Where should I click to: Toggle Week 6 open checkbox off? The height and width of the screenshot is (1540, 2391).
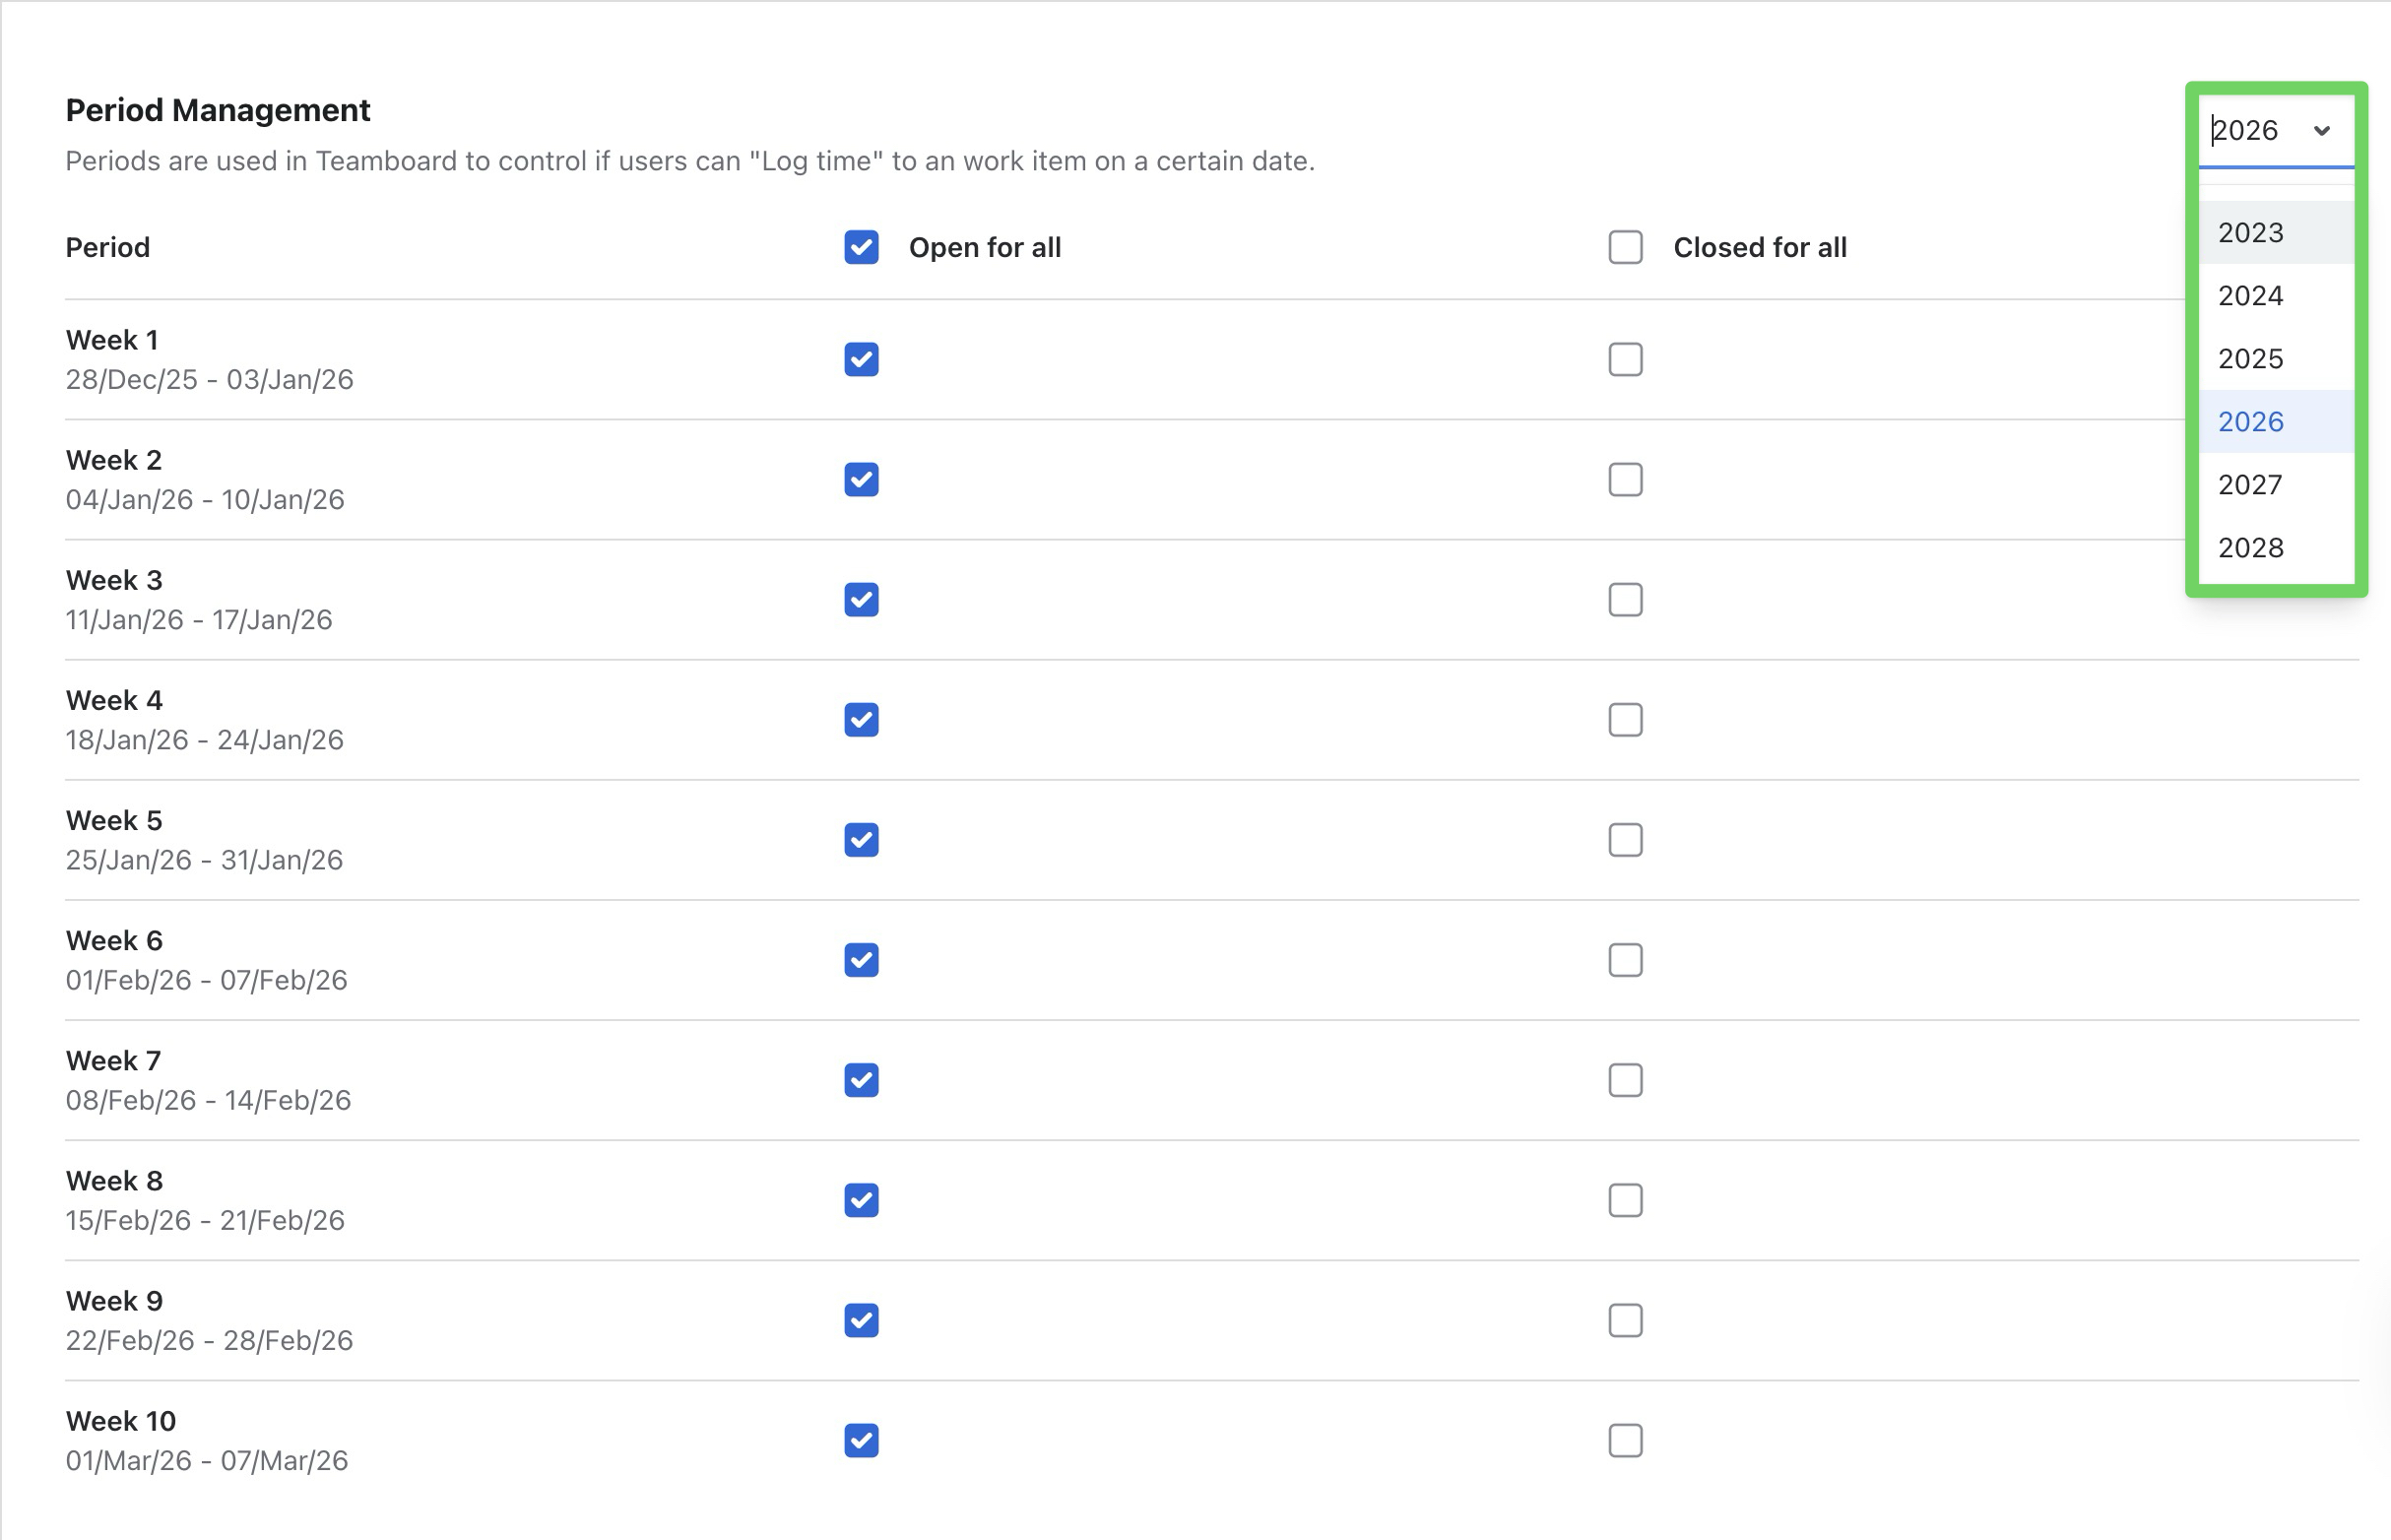point(861,959)
